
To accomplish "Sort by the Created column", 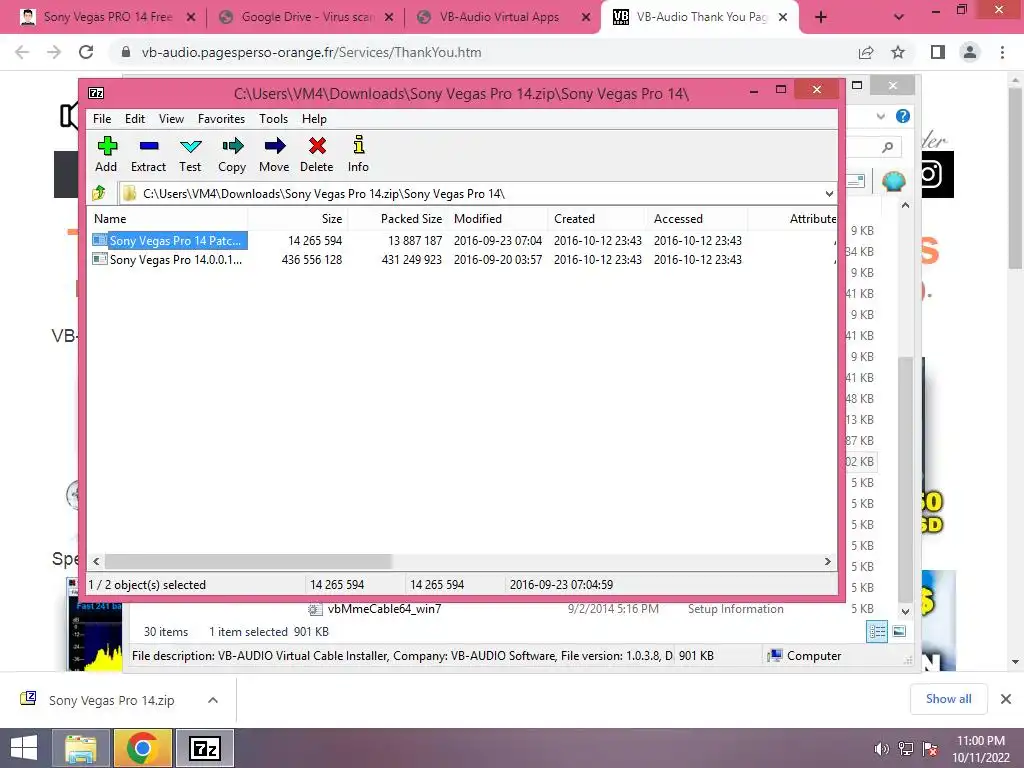I will click(598, 219).
